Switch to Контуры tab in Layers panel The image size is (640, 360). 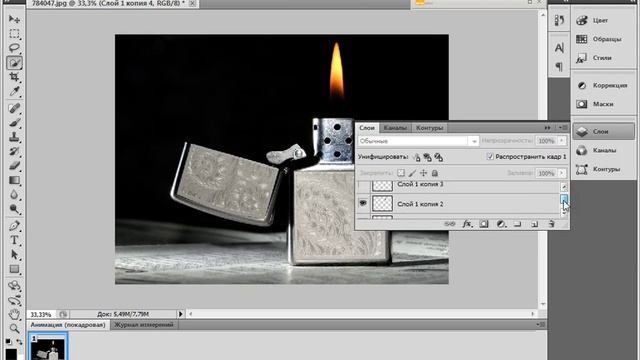[429, 128]
